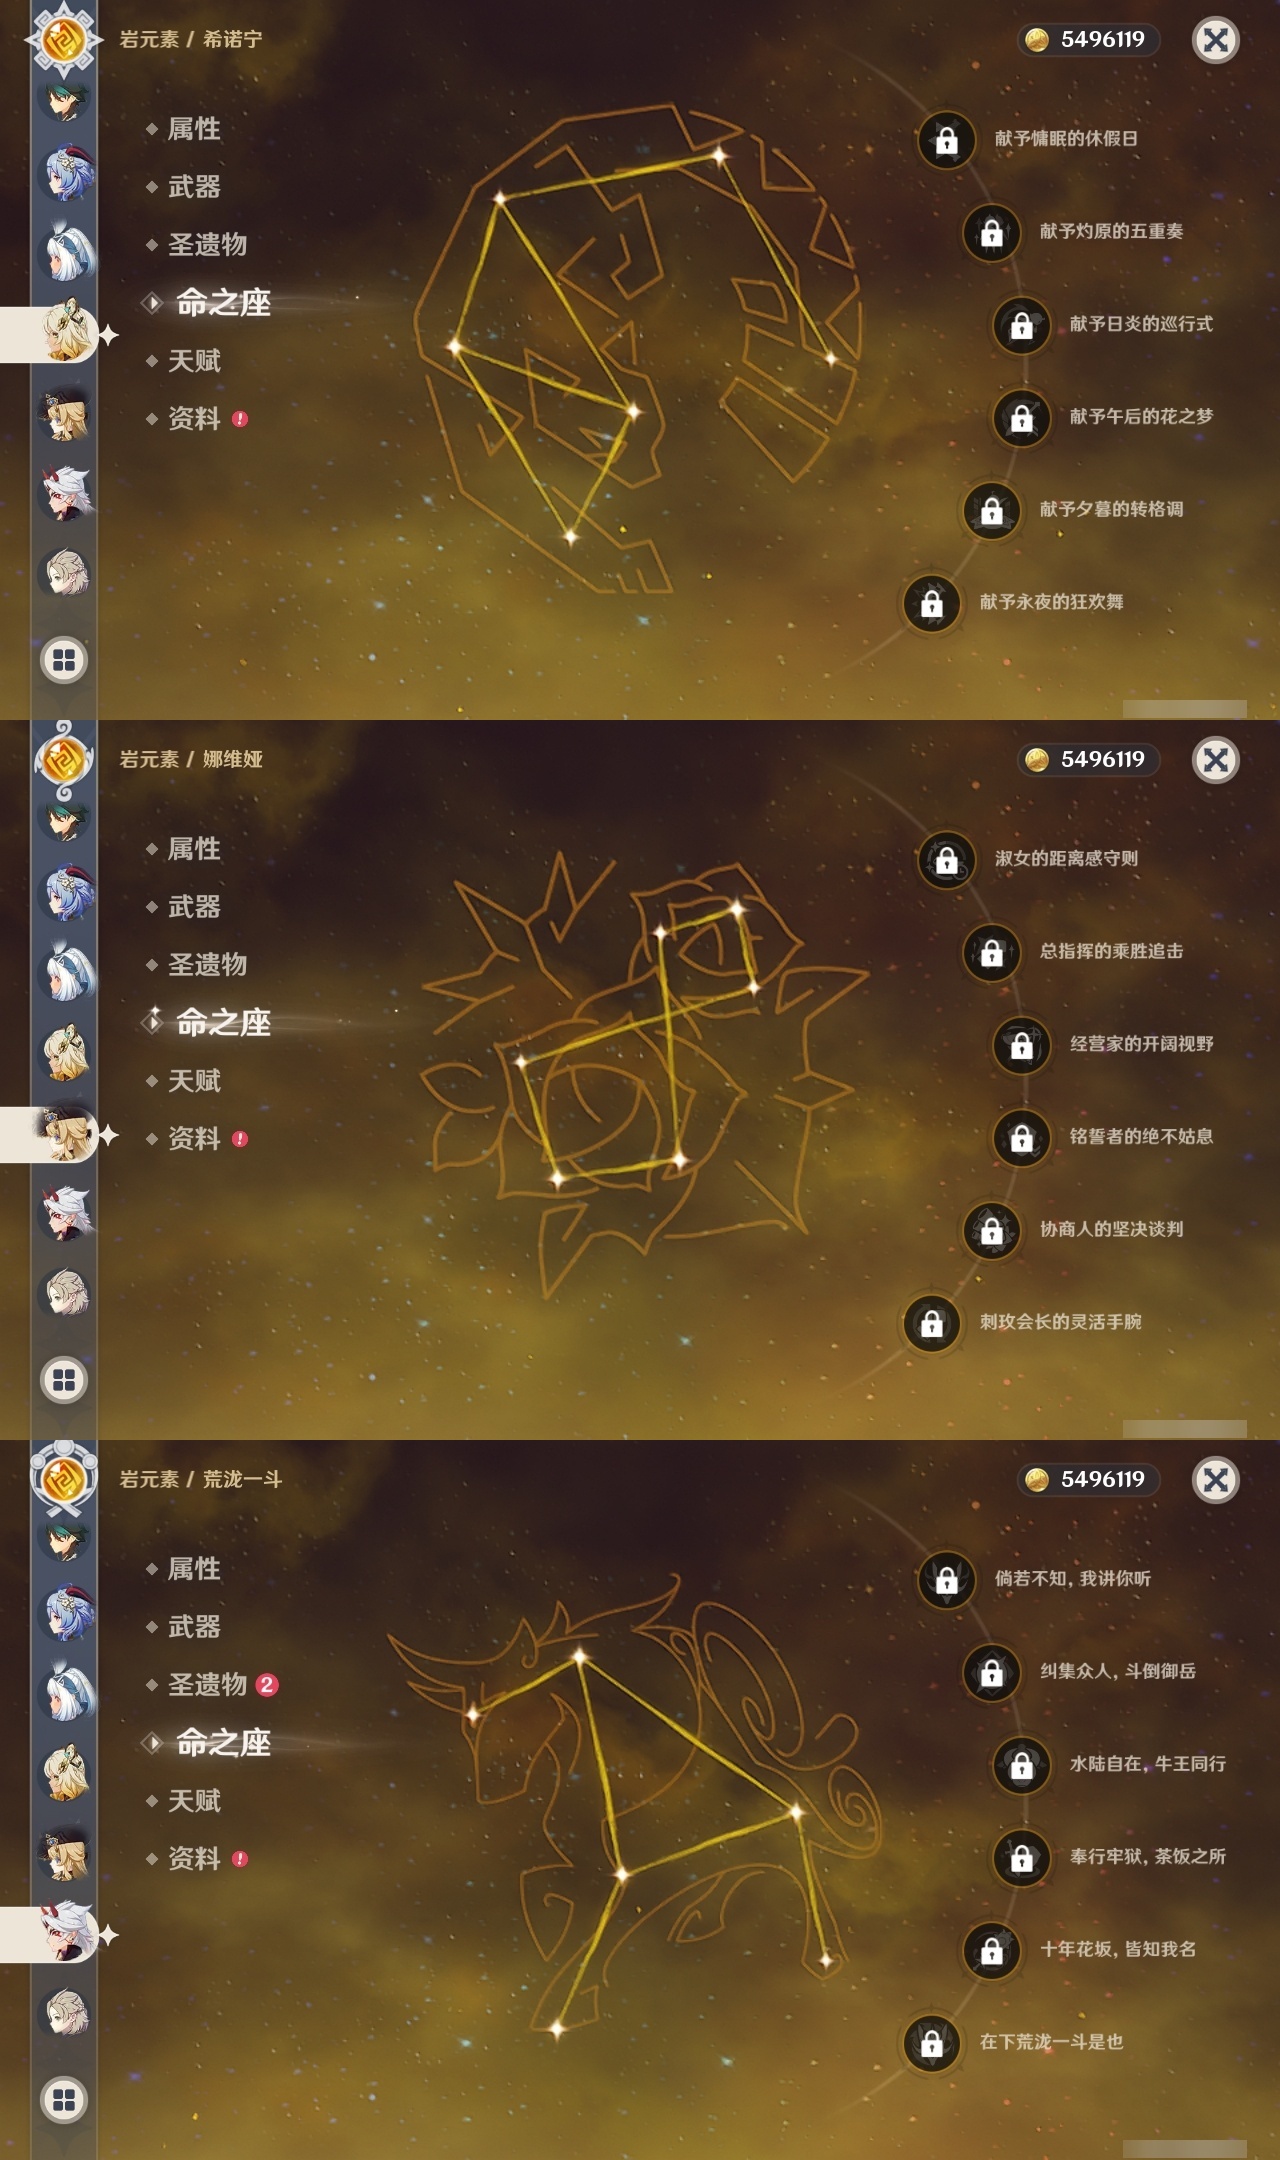
Task: Click lock icon for 水陆自在, 牛王同行
Action: (1021, 1765)
